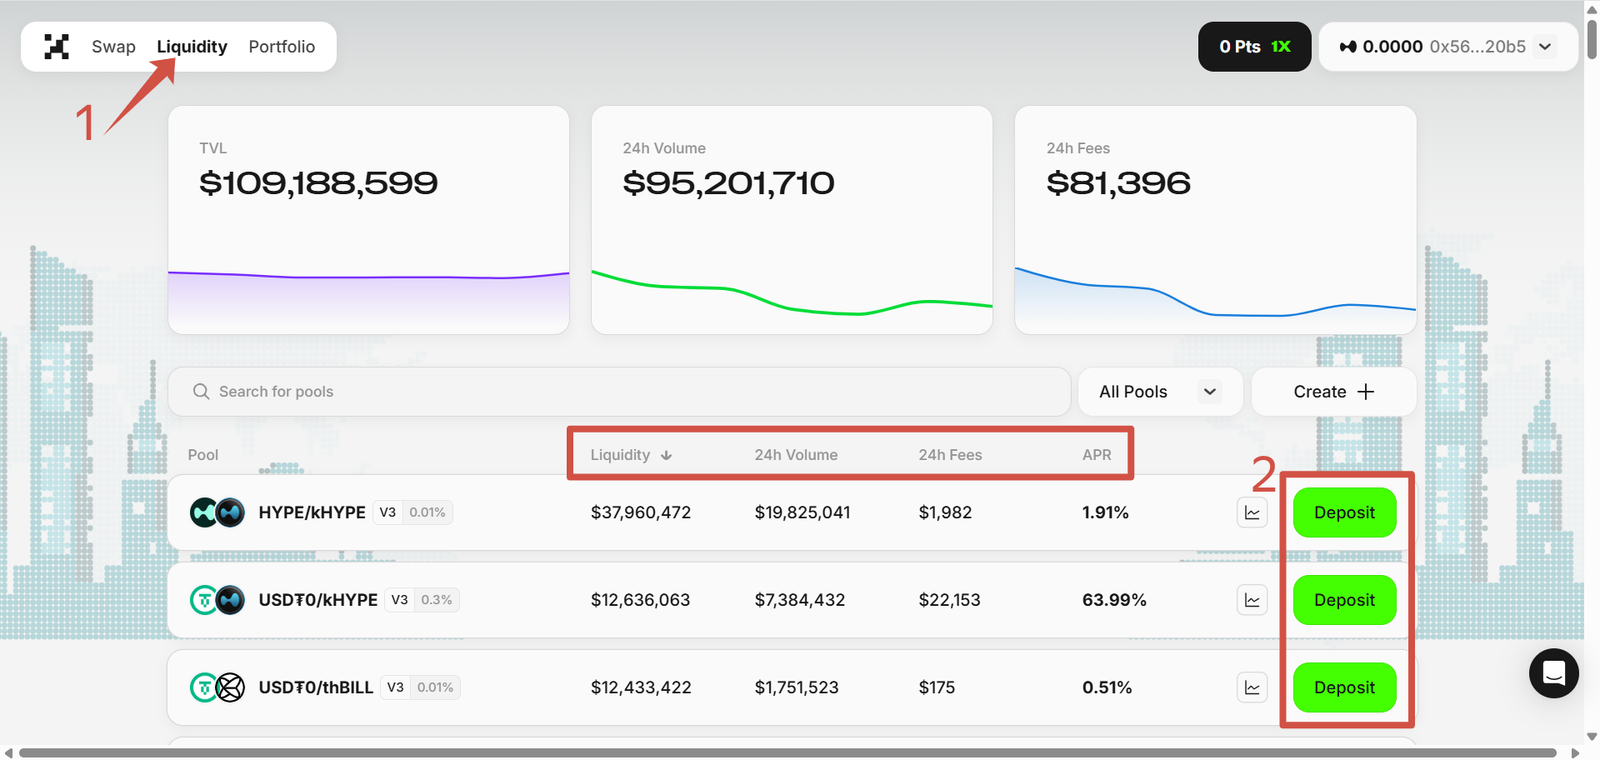Open the chat support widget
The image size is (1600, 760).
[x=1553, y=673]
